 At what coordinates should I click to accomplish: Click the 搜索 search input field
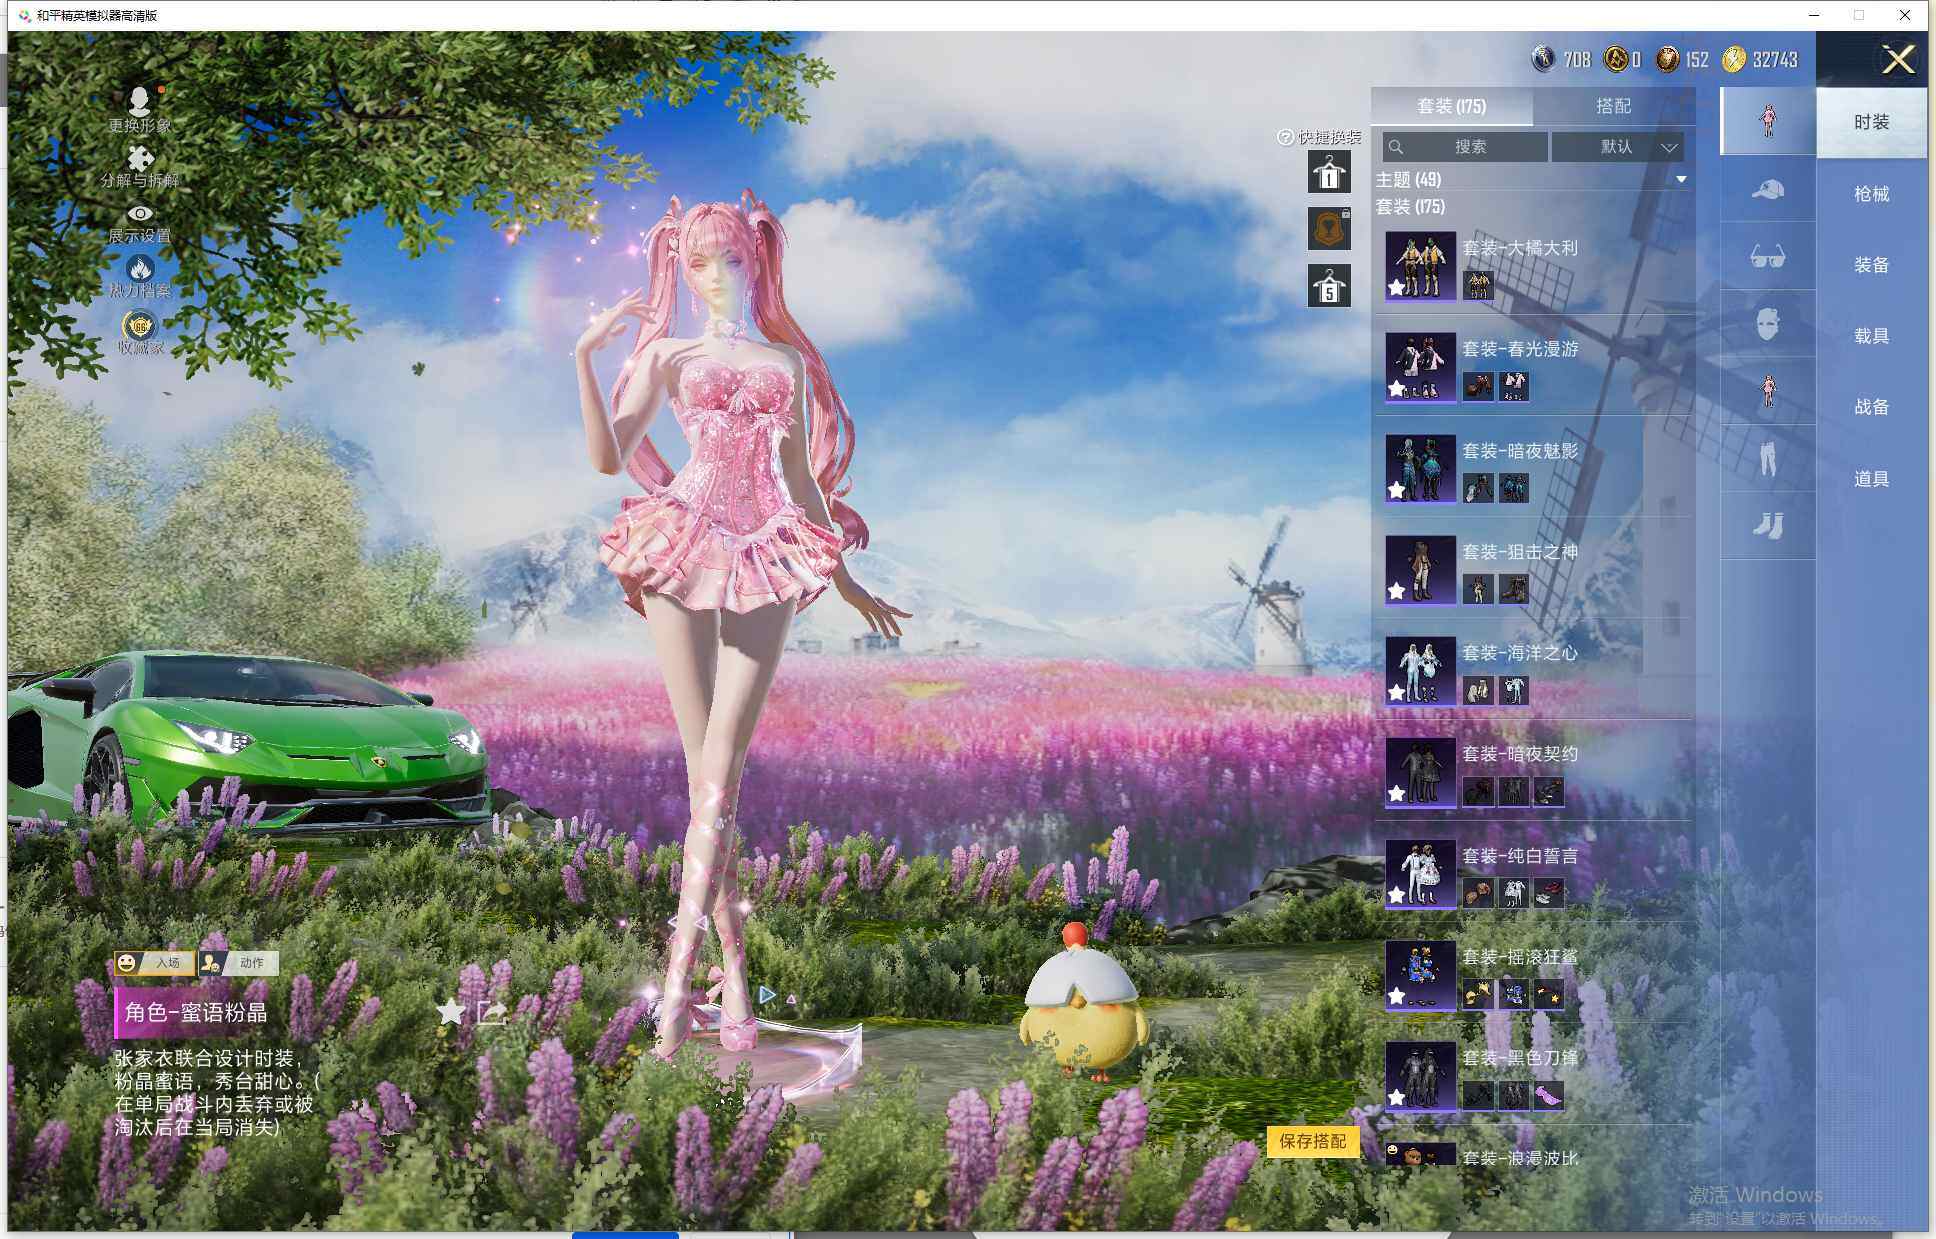(1466, 147)
